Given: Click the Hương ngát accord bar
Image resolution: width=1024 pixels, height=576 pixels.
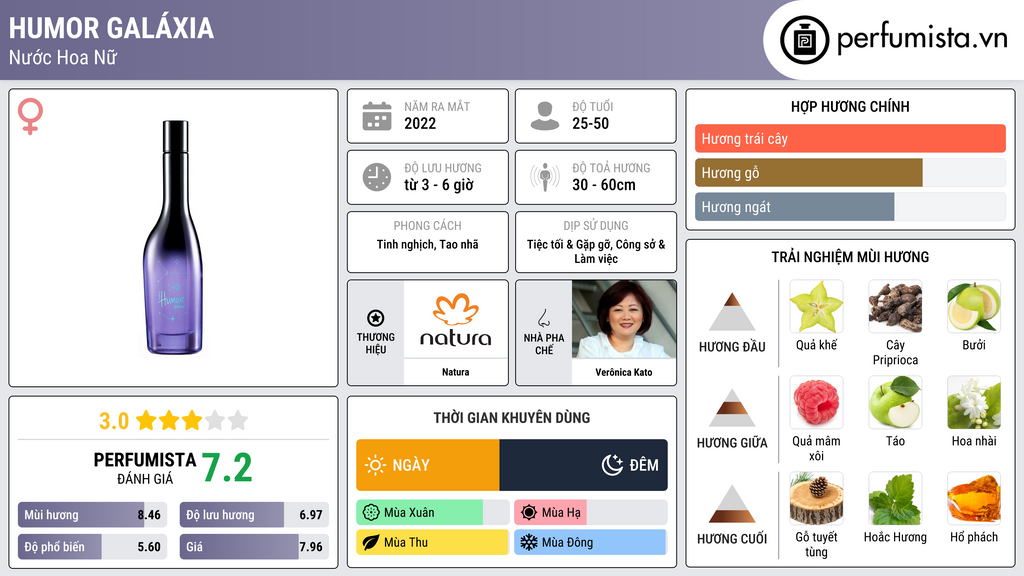Looking at the screenshot, I should [850, 206].
